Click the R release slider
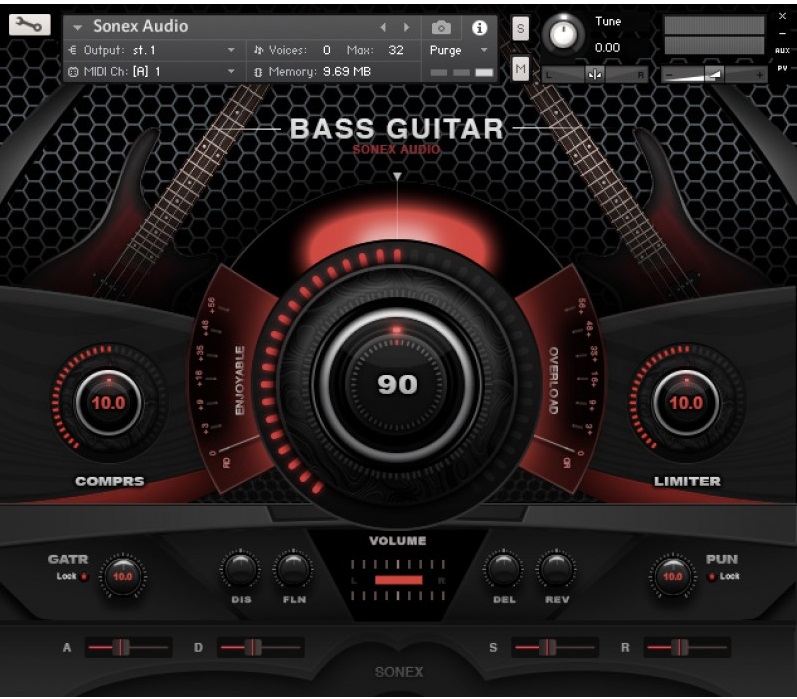This screenshot has width=797, height=699. 687,648
